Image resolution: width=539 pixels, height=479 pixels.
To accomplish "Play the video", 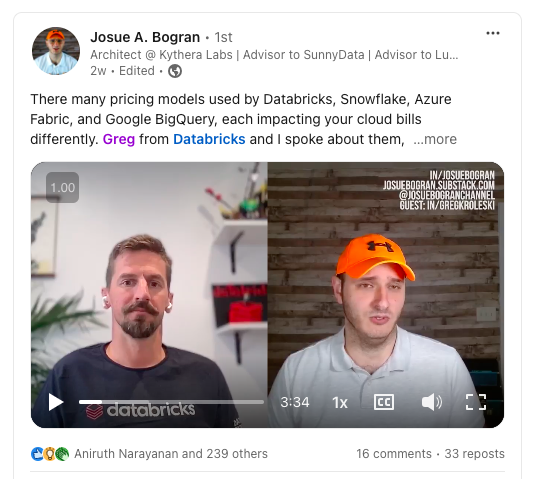I will (x=56, y=402).
